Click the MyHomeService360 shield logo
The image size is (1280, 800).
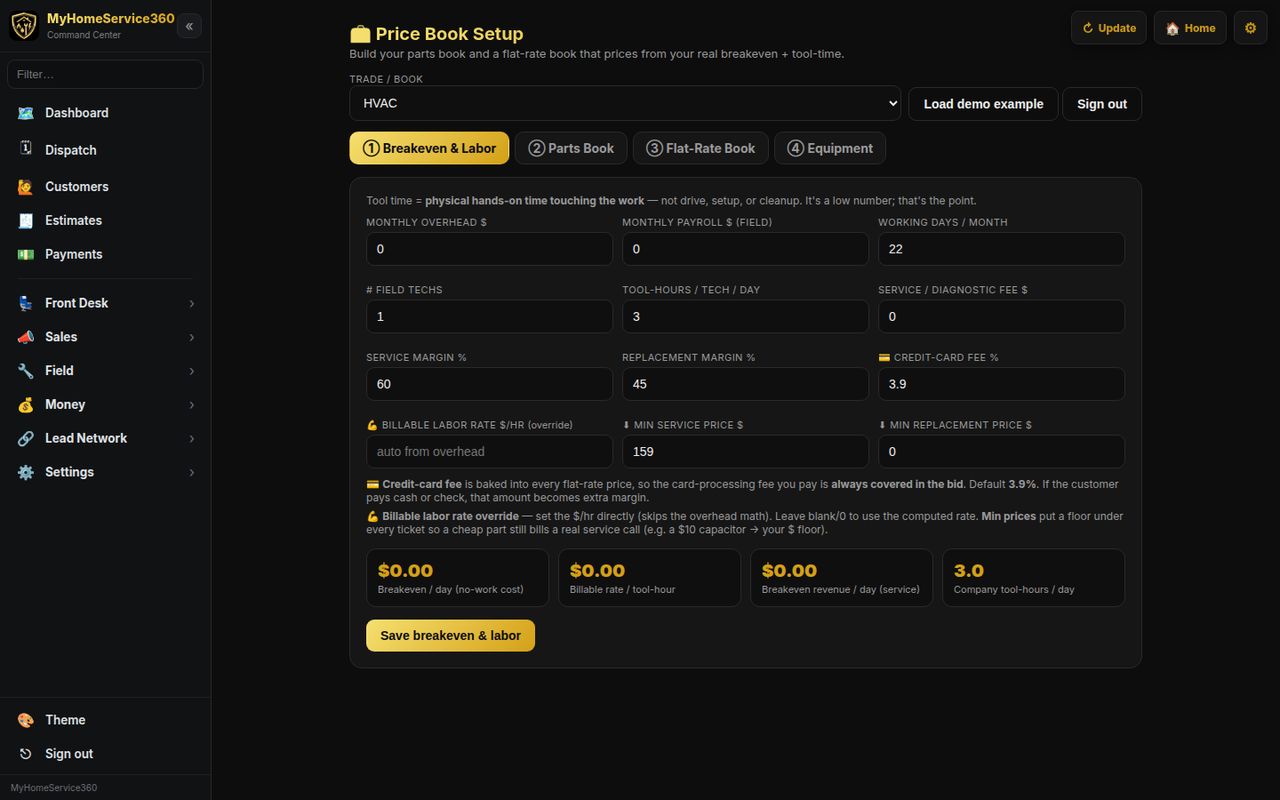point(24,26)
